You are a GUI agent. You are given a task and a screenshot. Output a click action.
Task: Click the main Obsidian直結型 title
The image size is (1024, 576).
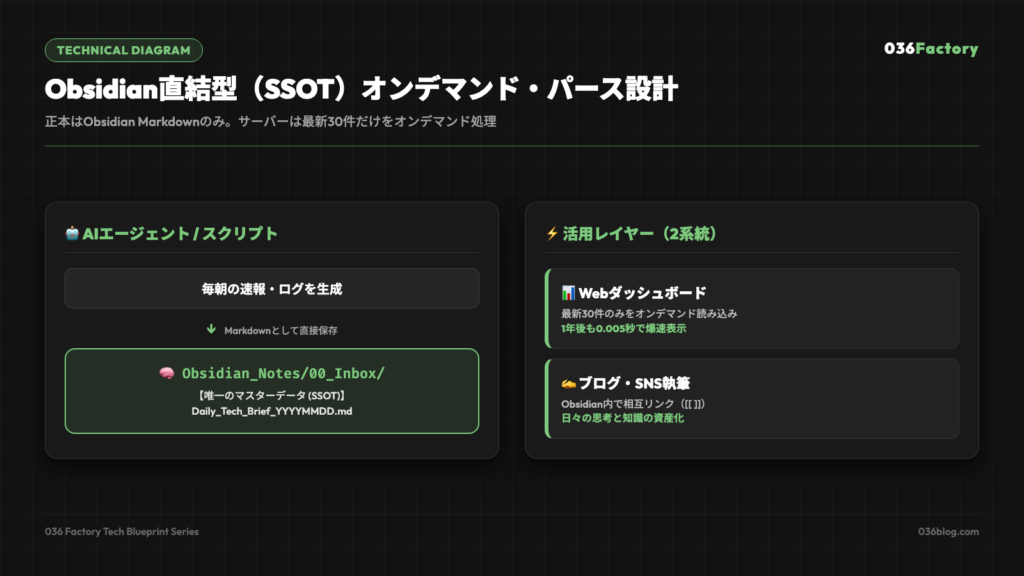click(361, 89)
